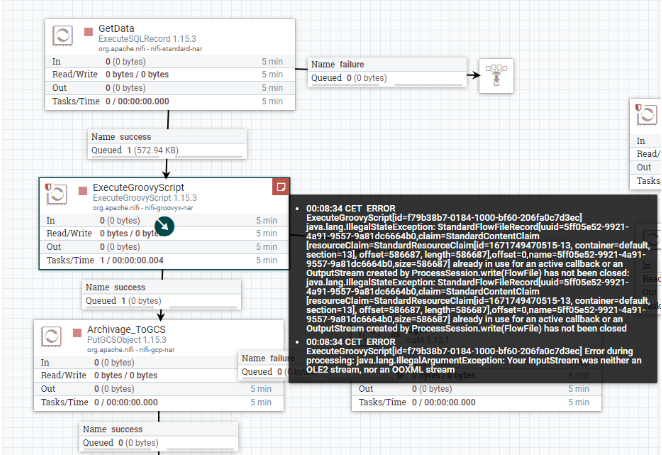Screen dimensions: 662x455
Task: Click 'Queued 1 (572.94 KB)' text
Action: click(135, 150)
